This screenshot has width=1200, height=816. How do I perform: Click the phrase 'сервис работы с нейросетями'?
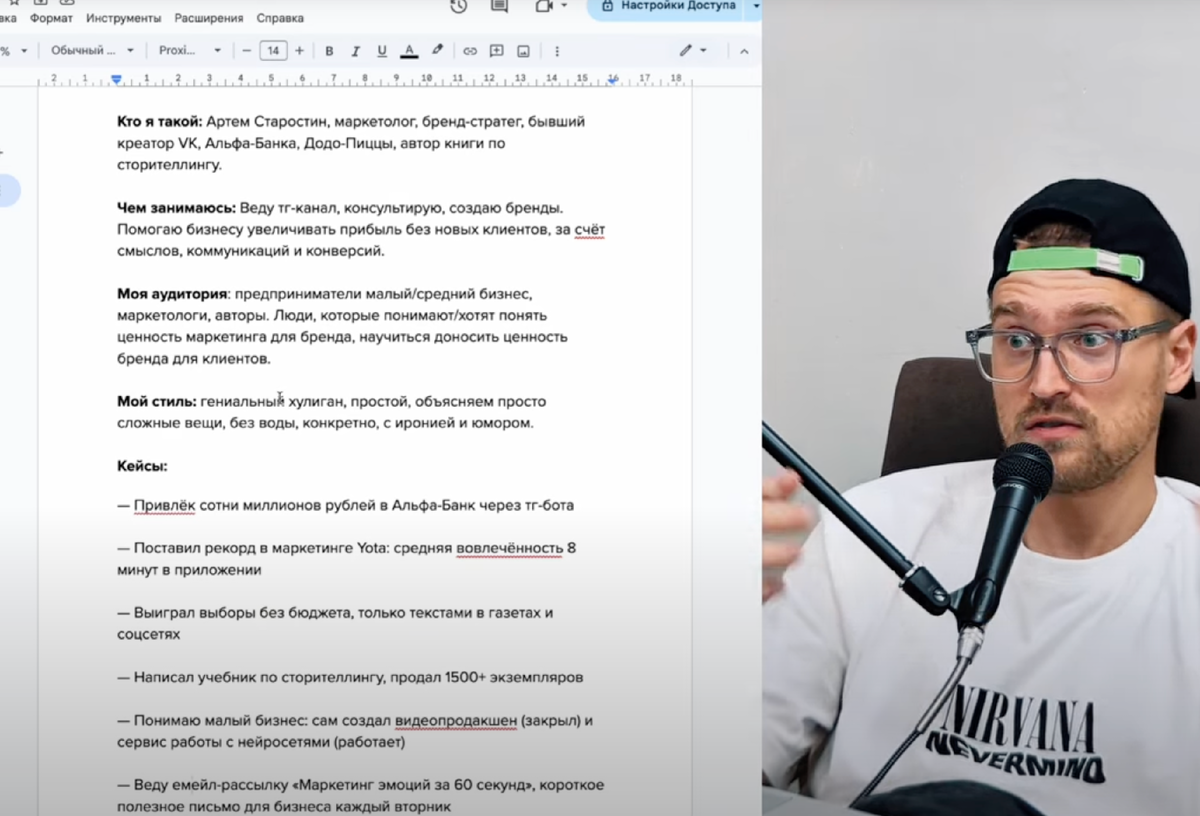click(222, 742)
